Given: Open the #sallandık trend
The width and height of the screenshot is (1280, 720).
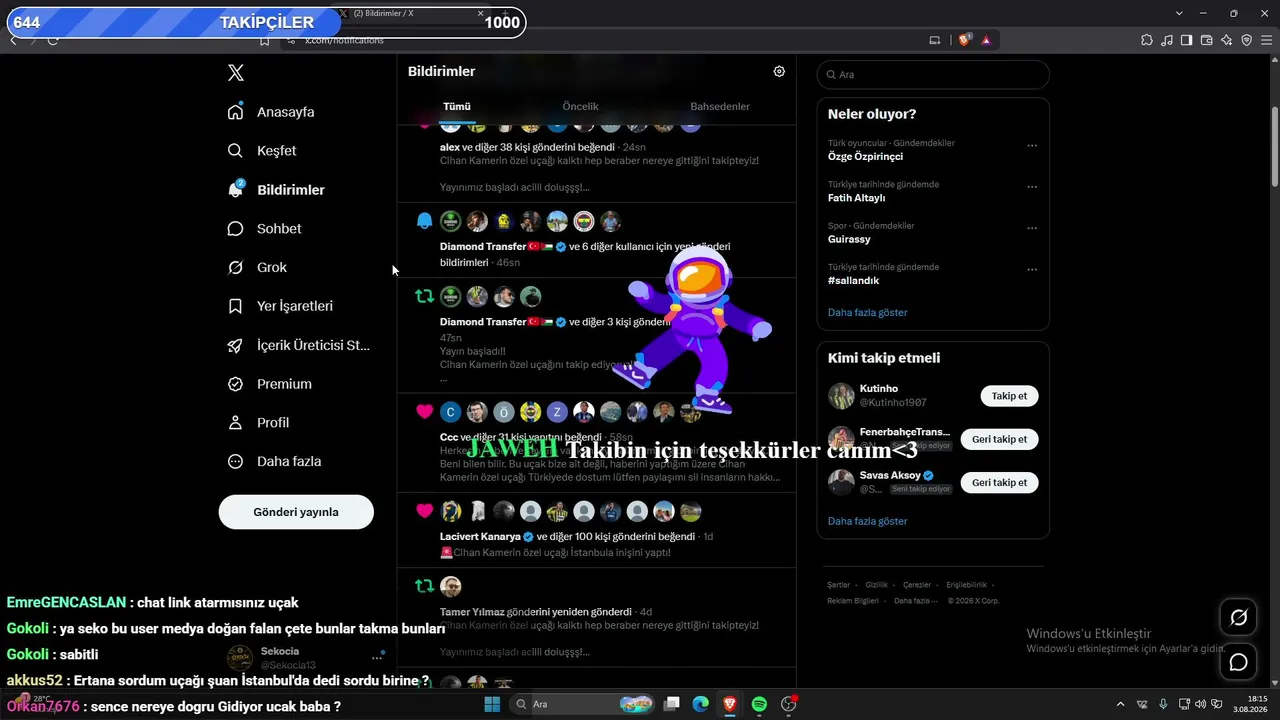Looking at the screenshot, I should pos(853,281).
